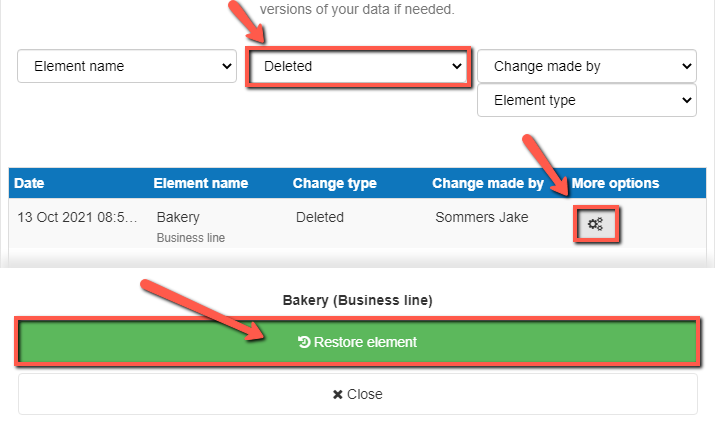This screenshot has height=435, width=715.
Task: Click the X icon beside Close
Action: tap(338, 394)
